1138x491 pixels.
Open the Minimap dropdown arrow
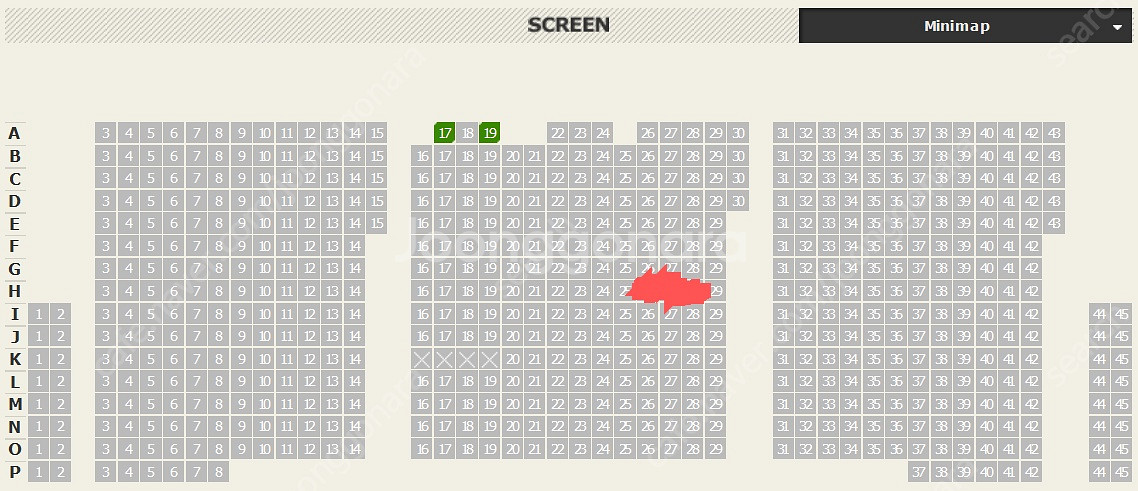[x=1116, y=28]
